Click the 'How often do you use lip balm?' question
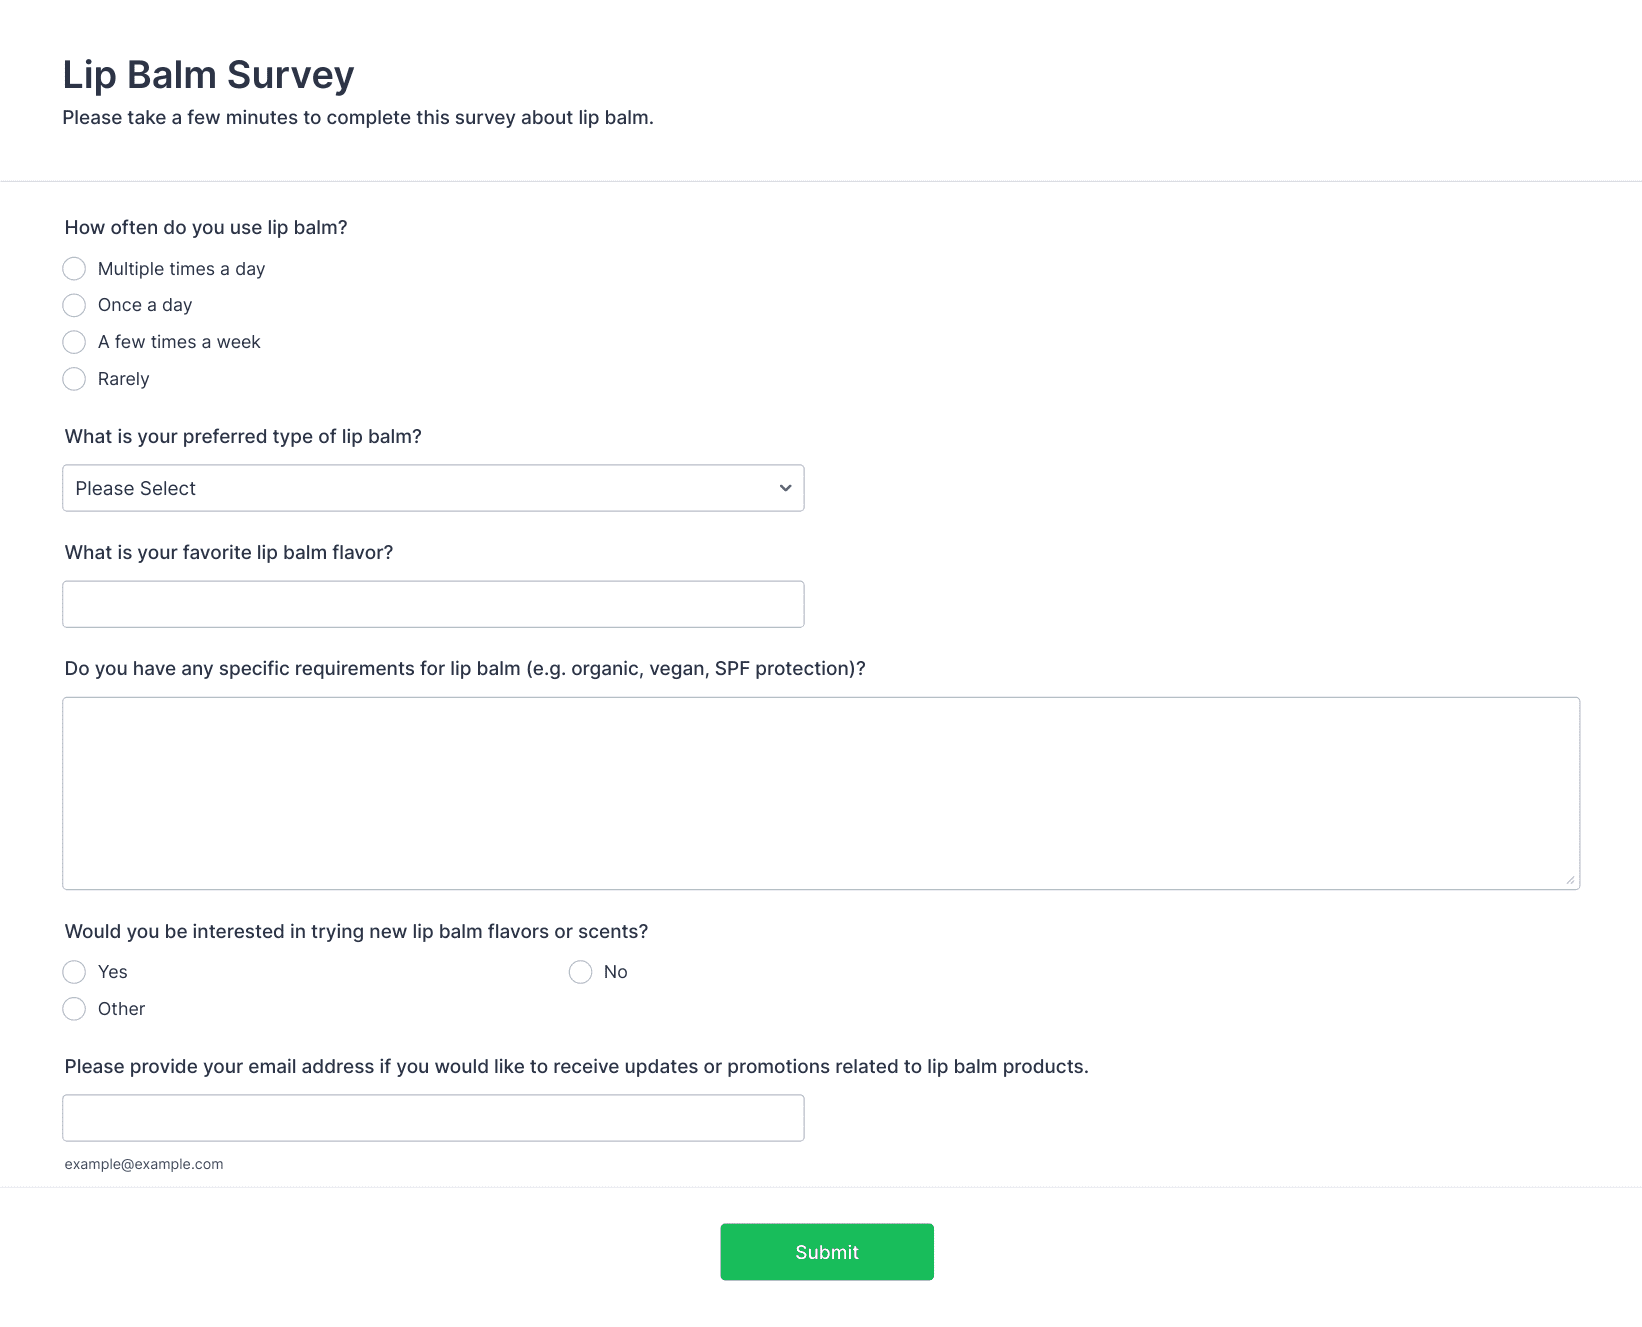Screen dimensions: 1642x1327 tap(206, 227)
